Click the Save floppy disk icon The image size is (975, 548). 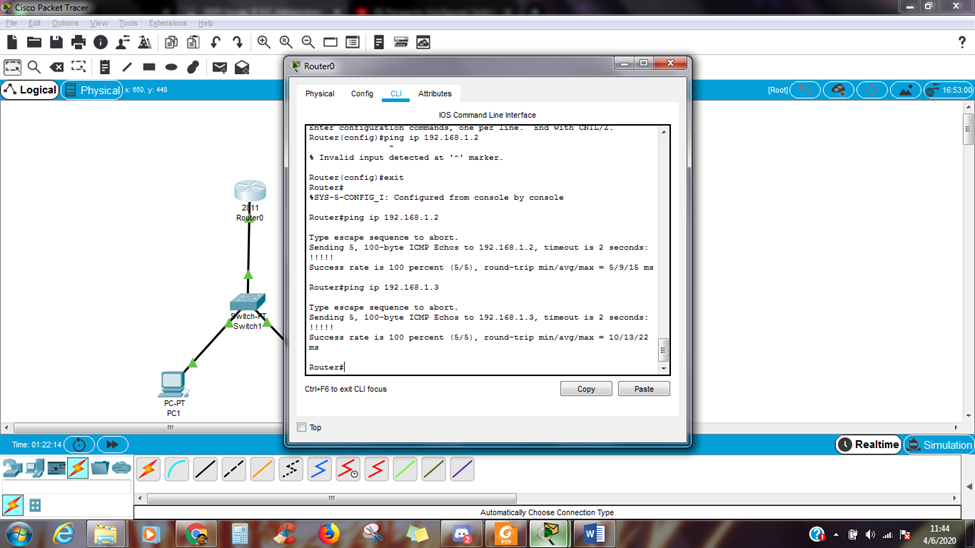pyautogui.click(x=56, y=42)
